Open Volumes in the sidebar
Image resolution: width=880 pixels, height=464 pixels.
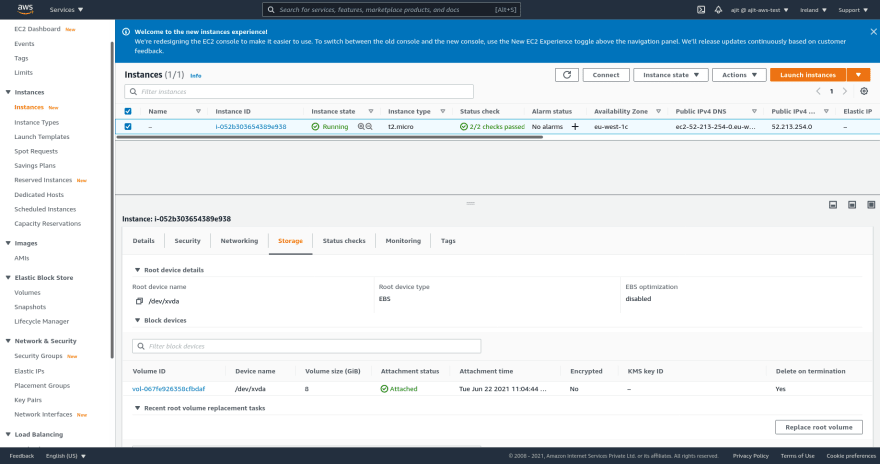click(x=28, y=292)
